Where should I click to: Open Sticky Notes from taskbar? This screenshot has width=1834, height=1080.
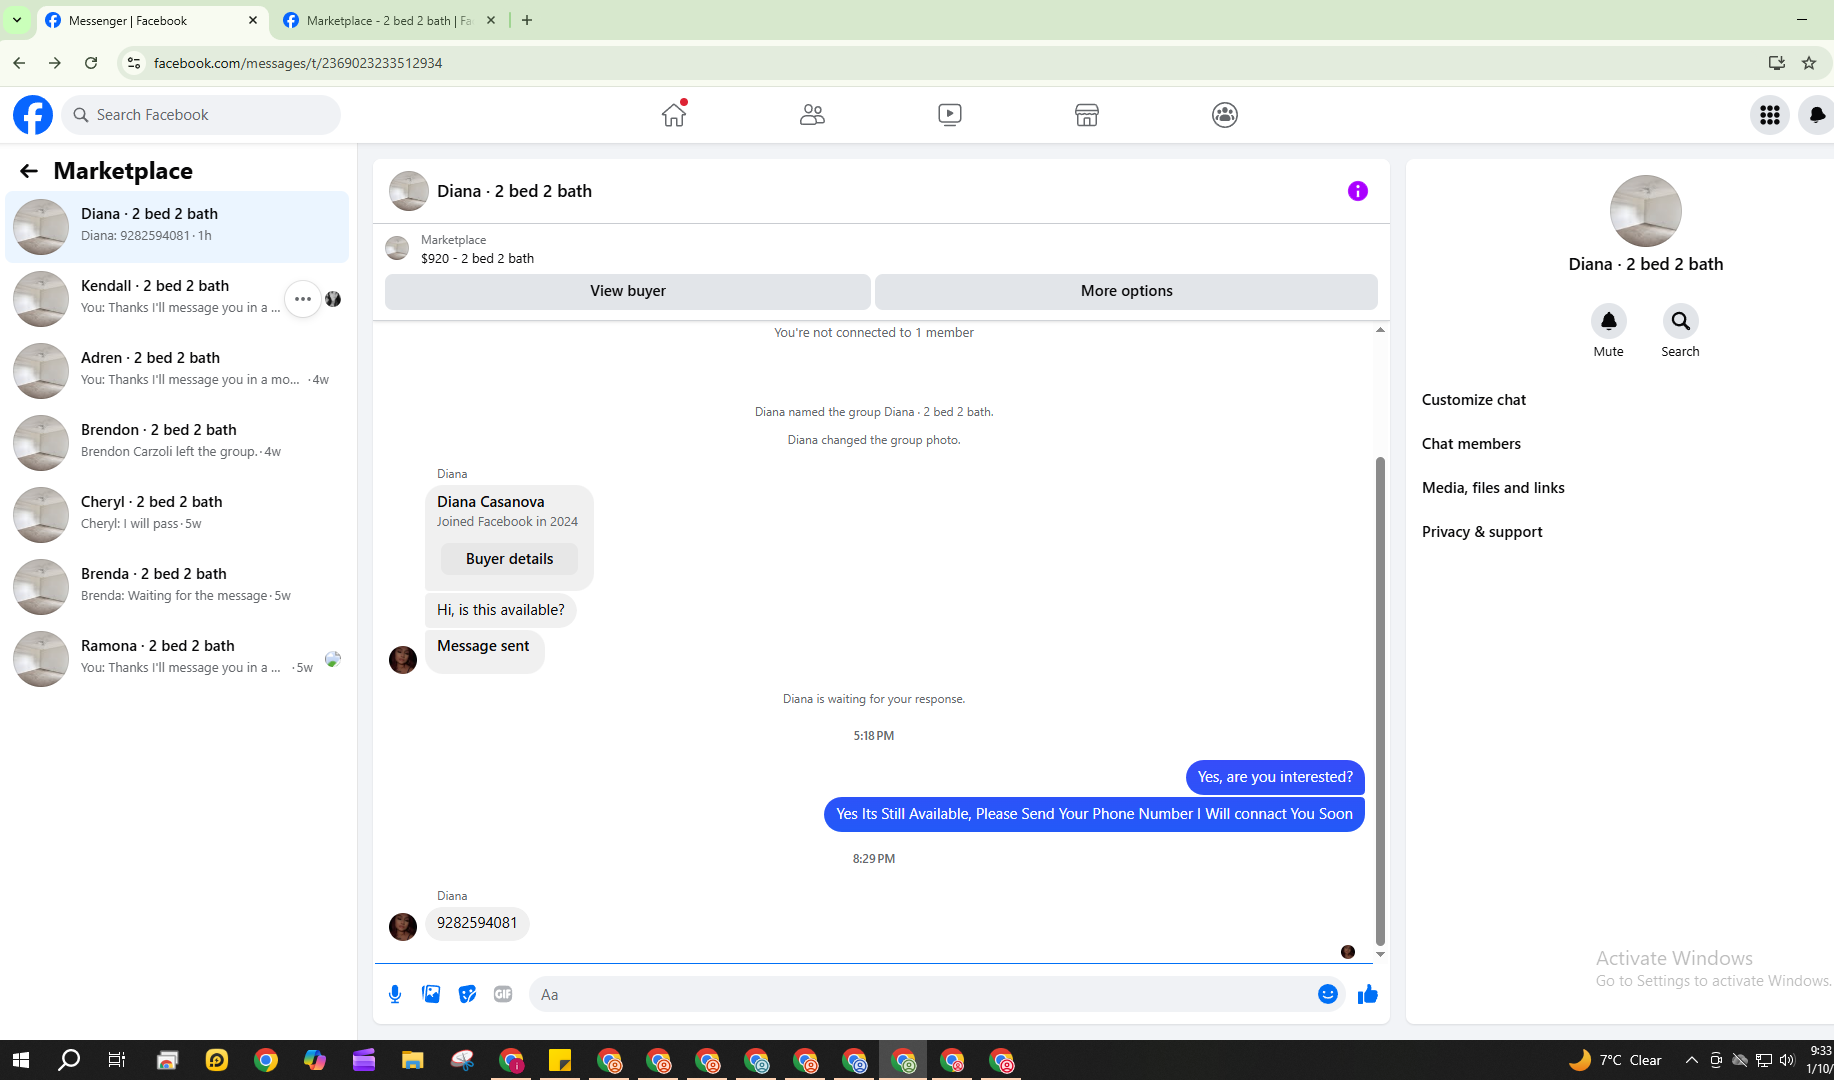pyautogui.click(x=560, y=1060)
